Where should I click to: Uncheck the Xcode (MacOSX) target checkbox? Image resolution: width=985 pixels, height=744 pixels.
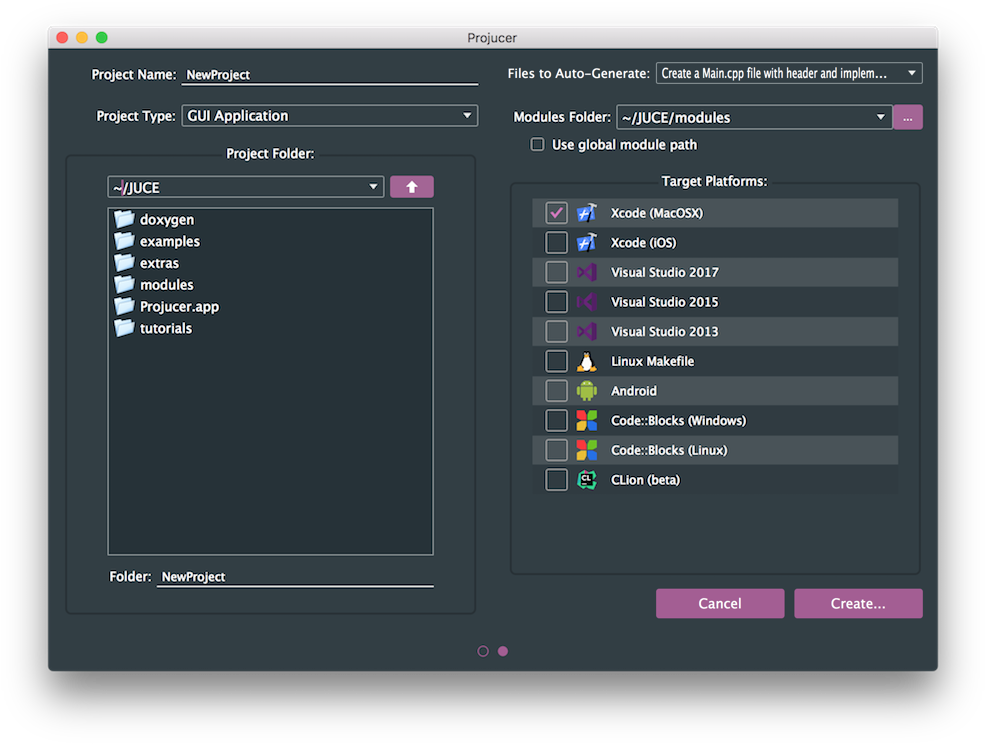556,212
